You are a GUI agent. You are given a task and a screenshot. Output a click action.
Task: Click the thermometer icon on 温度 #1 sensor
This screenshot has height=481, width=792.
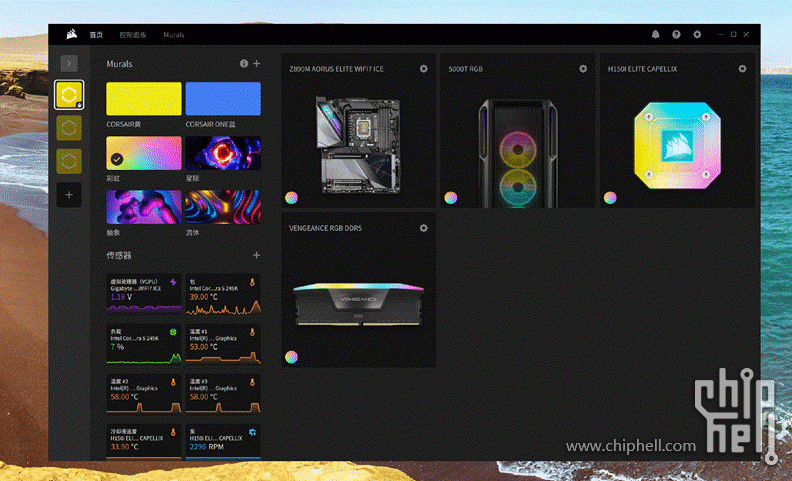(x=253, y=332)
